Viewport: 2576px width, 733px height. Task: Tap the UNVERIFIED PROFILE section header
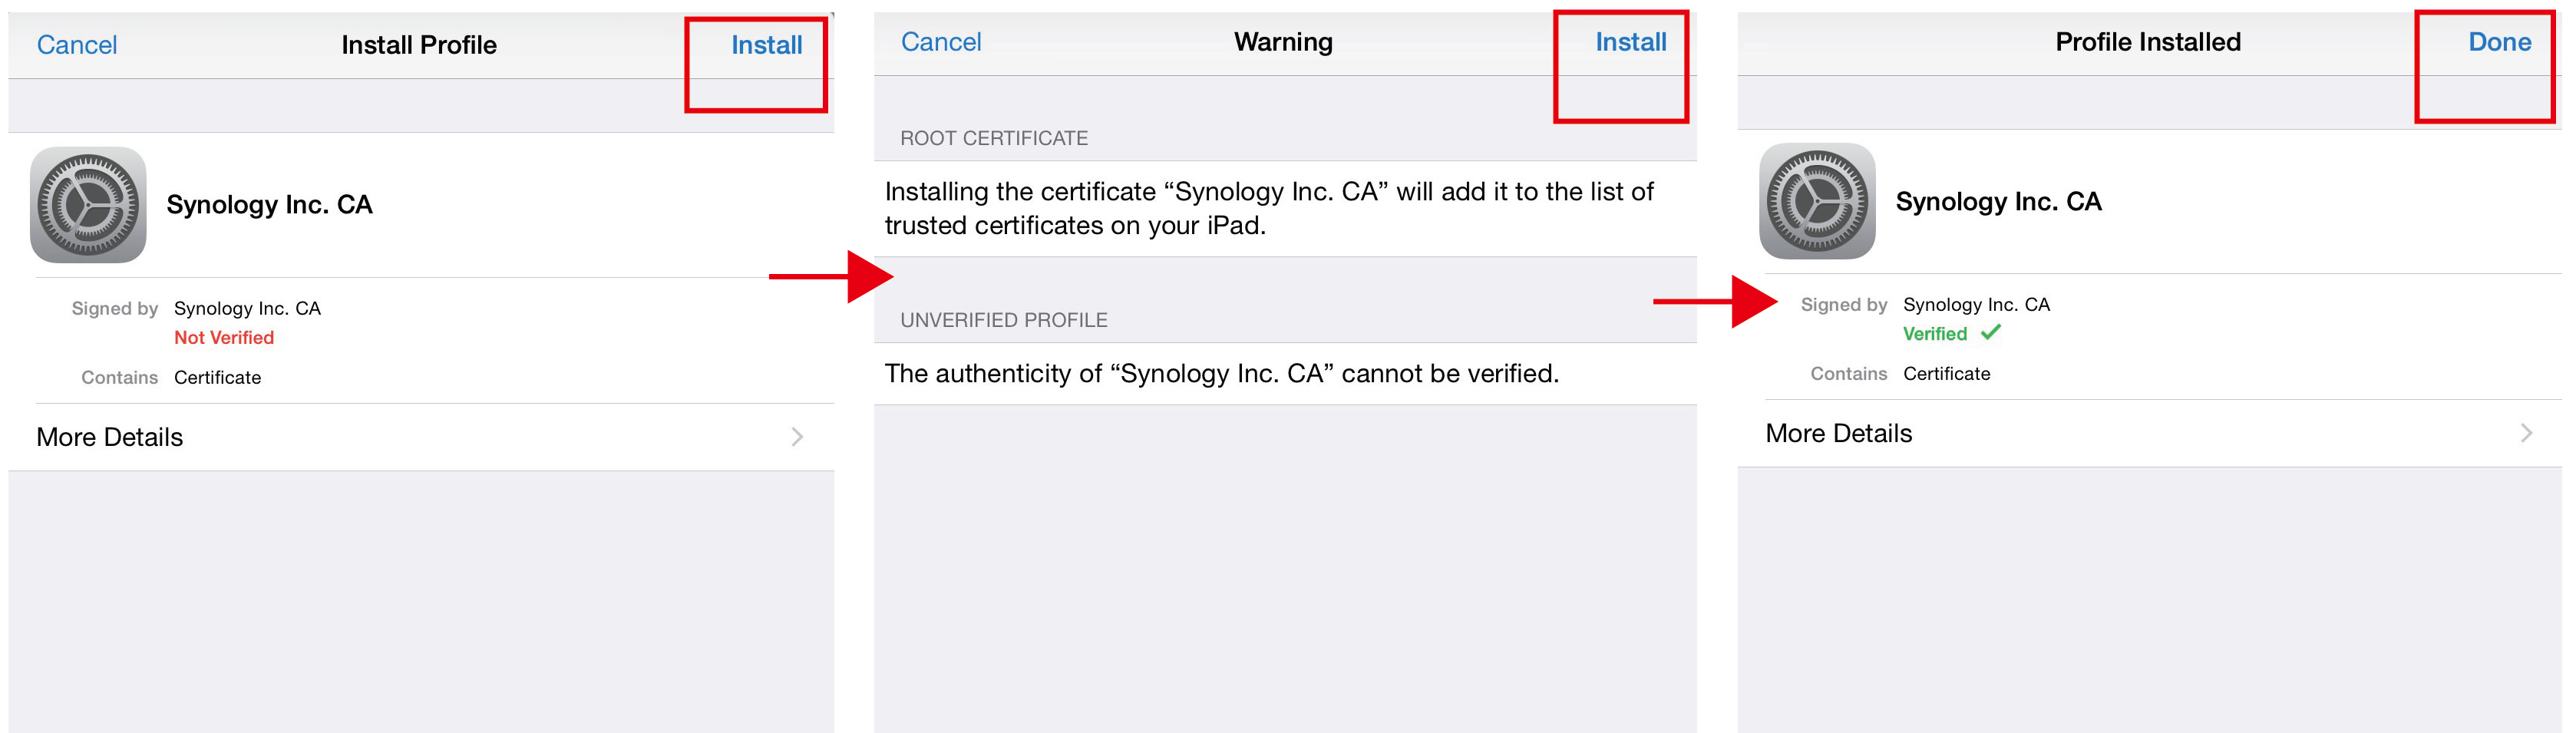tap(1004, 319)
